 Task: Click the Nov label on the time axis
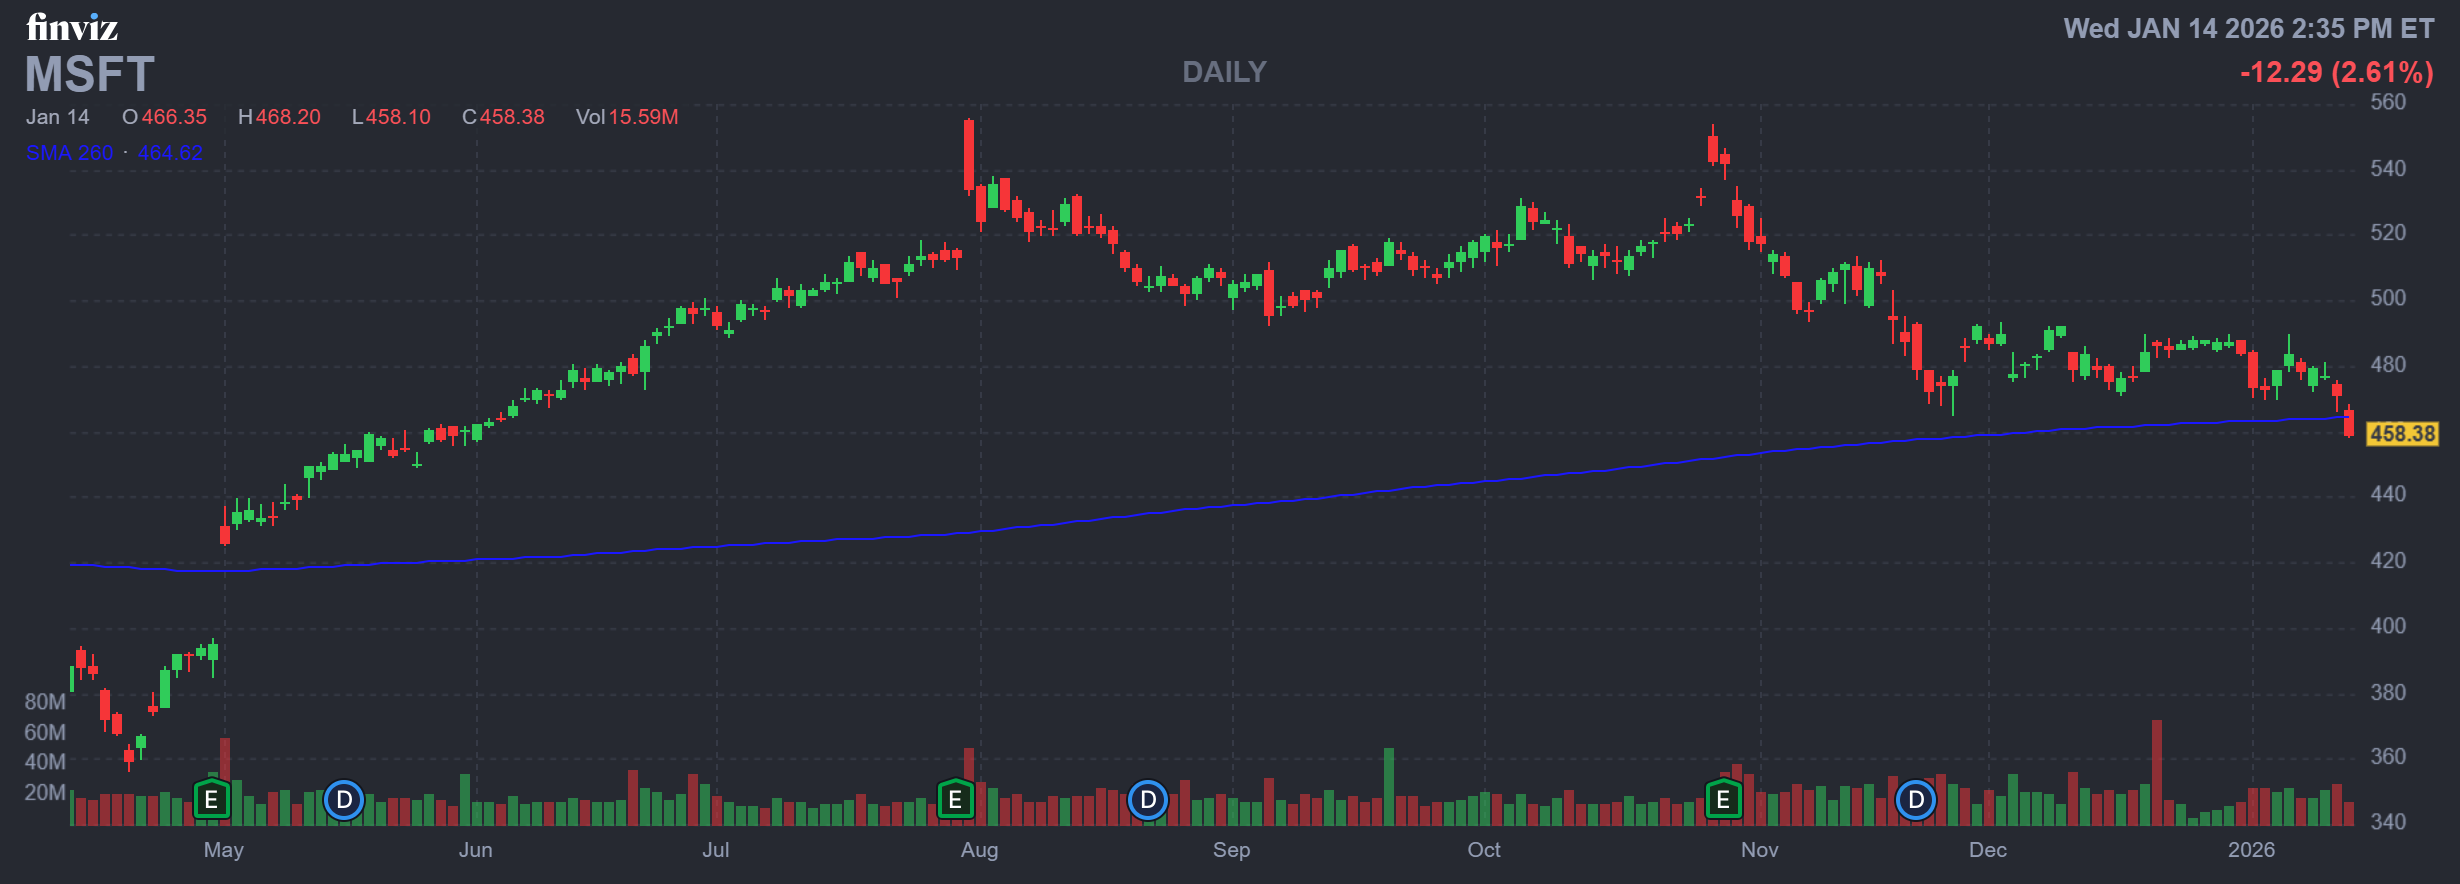[1759, 850]
